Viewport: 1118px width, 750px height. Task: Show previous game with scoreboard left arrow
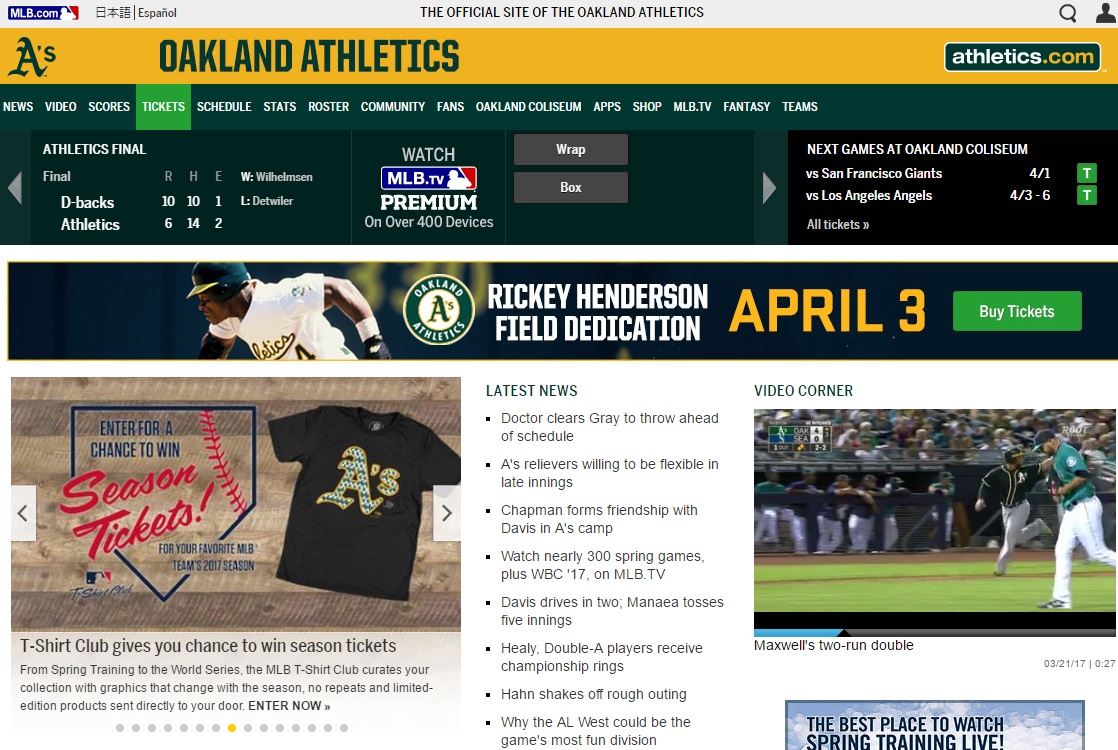15,188
